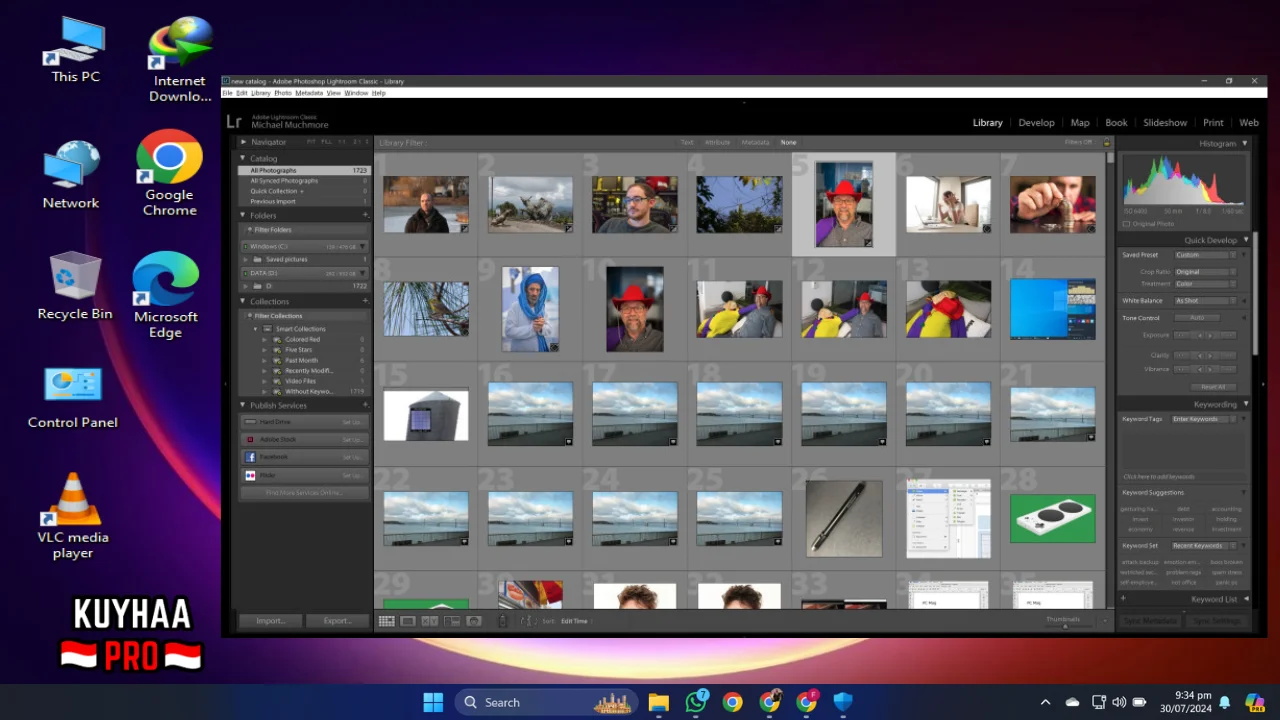Screen dimensions: 1280x720
Task: Open Microsoft Edge desktop shortcut
Action: pos(165,294)
